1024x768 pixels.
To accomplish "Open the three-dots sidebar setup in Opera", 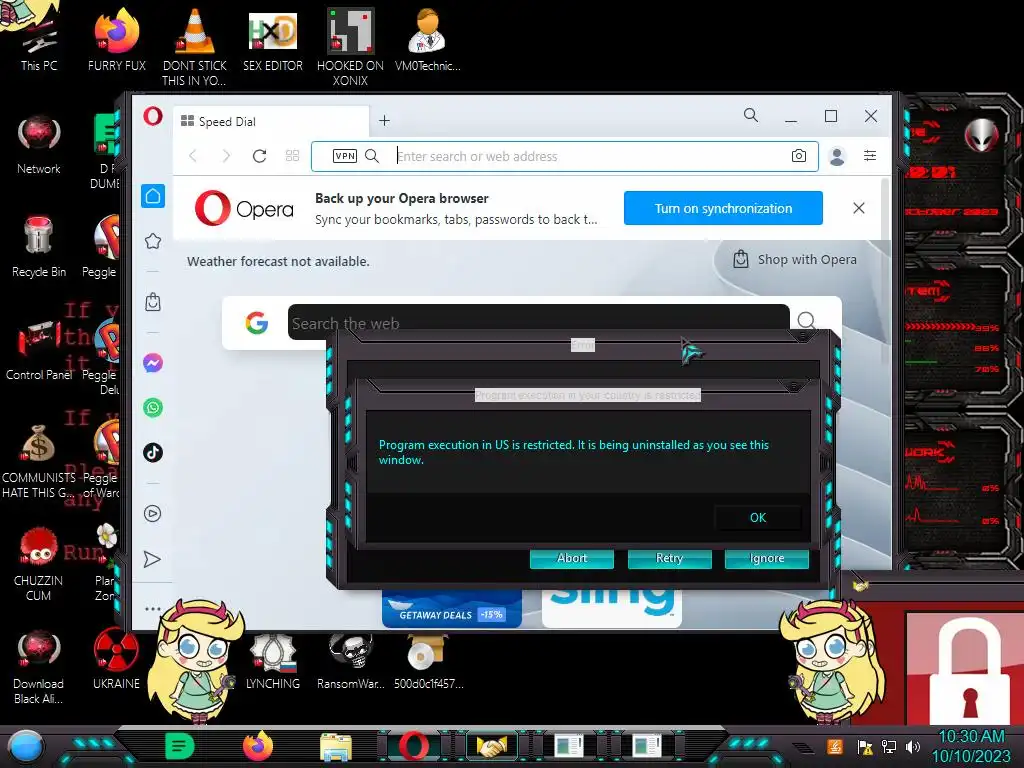I will 153,609.
